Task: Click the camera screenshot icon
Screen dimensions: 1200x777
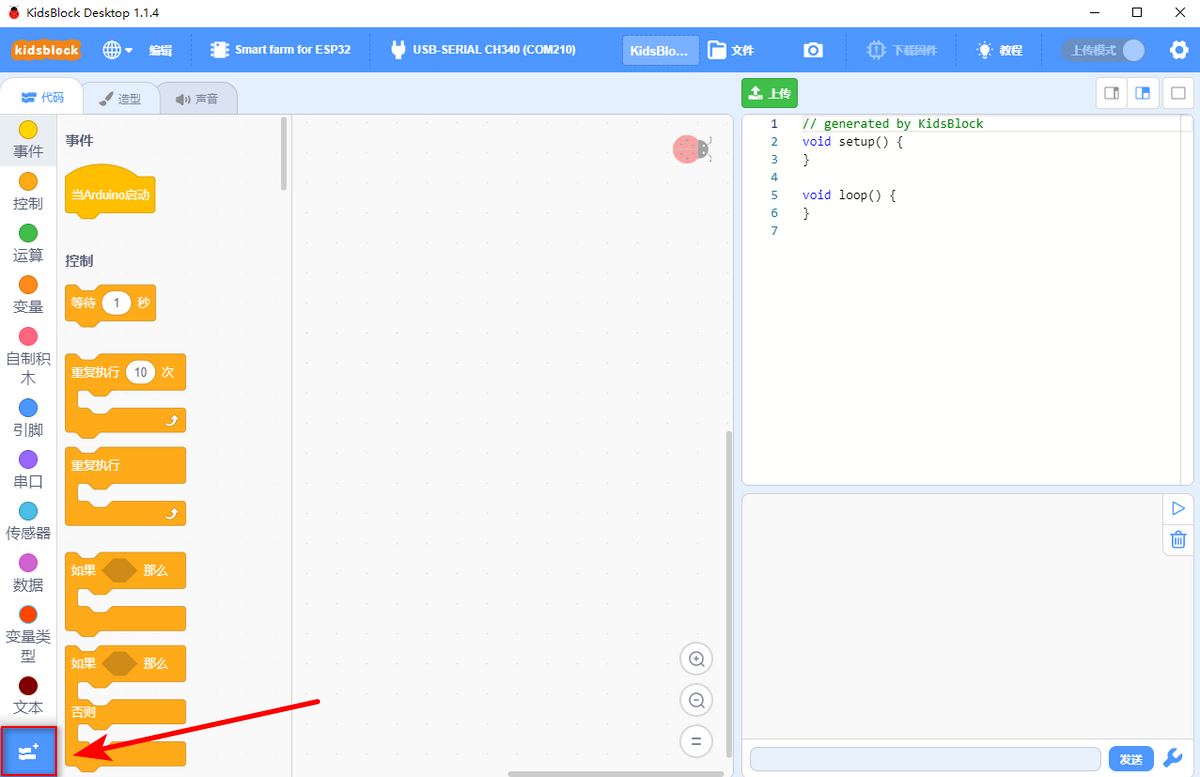Action: [x=813, y=50]
